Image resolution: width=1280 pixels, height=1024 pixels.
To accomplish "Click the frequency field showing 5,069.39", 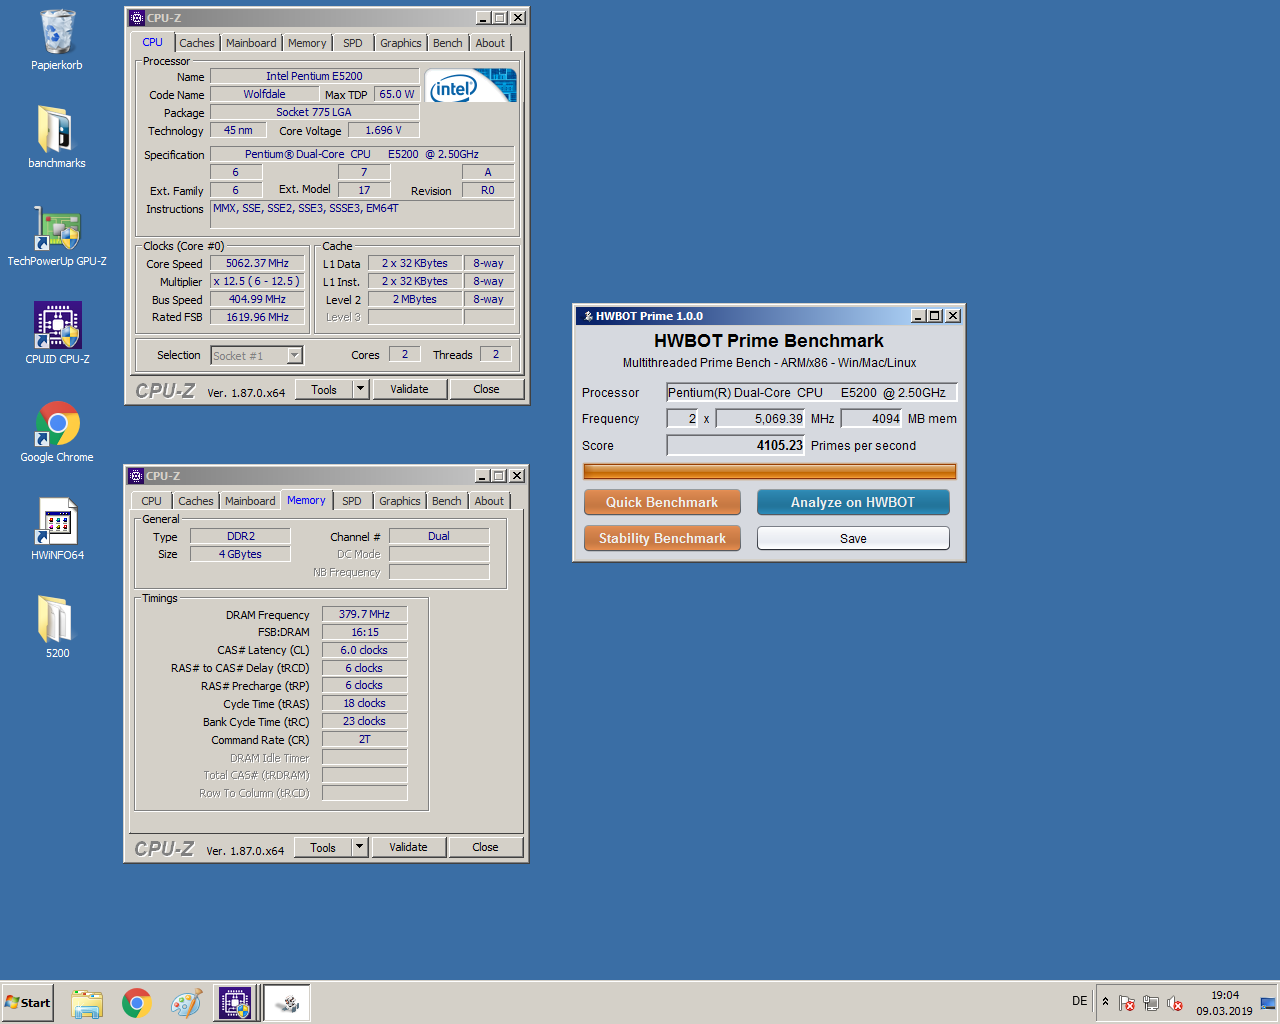I will (x=760, y=419).
